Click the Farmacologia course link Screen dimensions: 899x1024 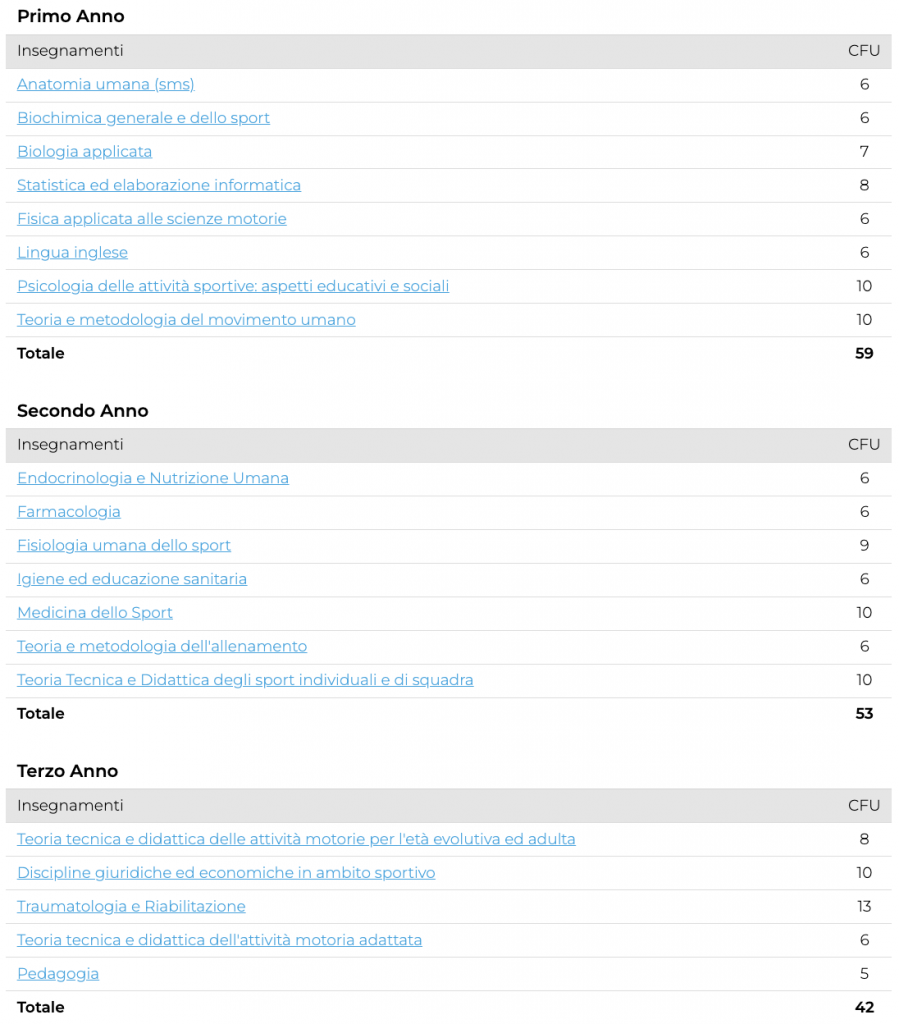tap(68, 512)
